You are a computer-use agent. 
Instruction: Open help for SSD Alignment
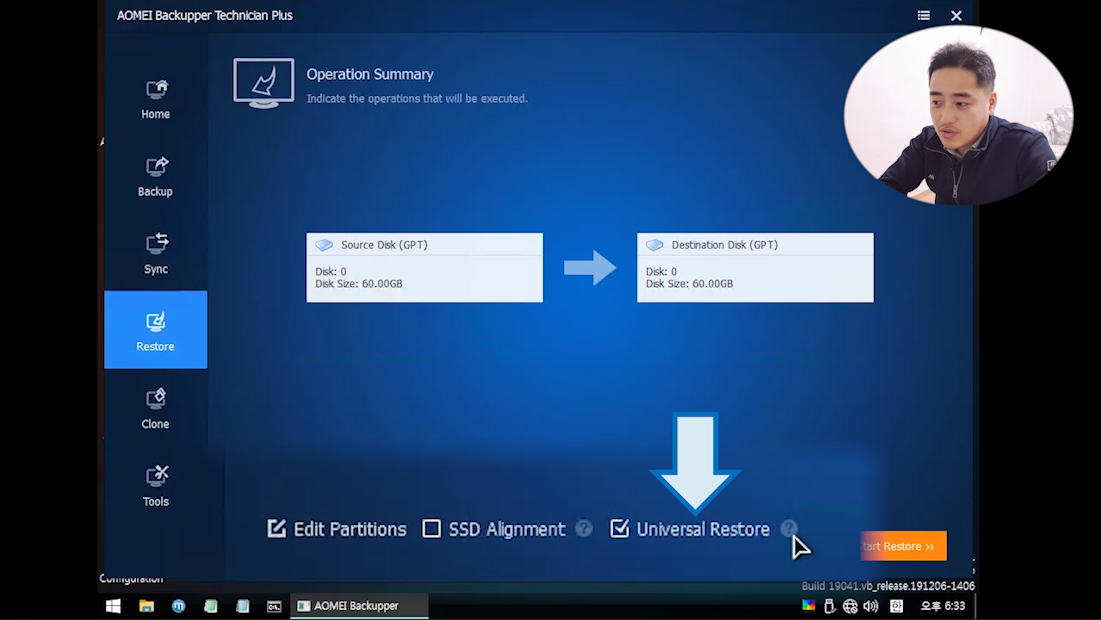click(x=584, y=528)
